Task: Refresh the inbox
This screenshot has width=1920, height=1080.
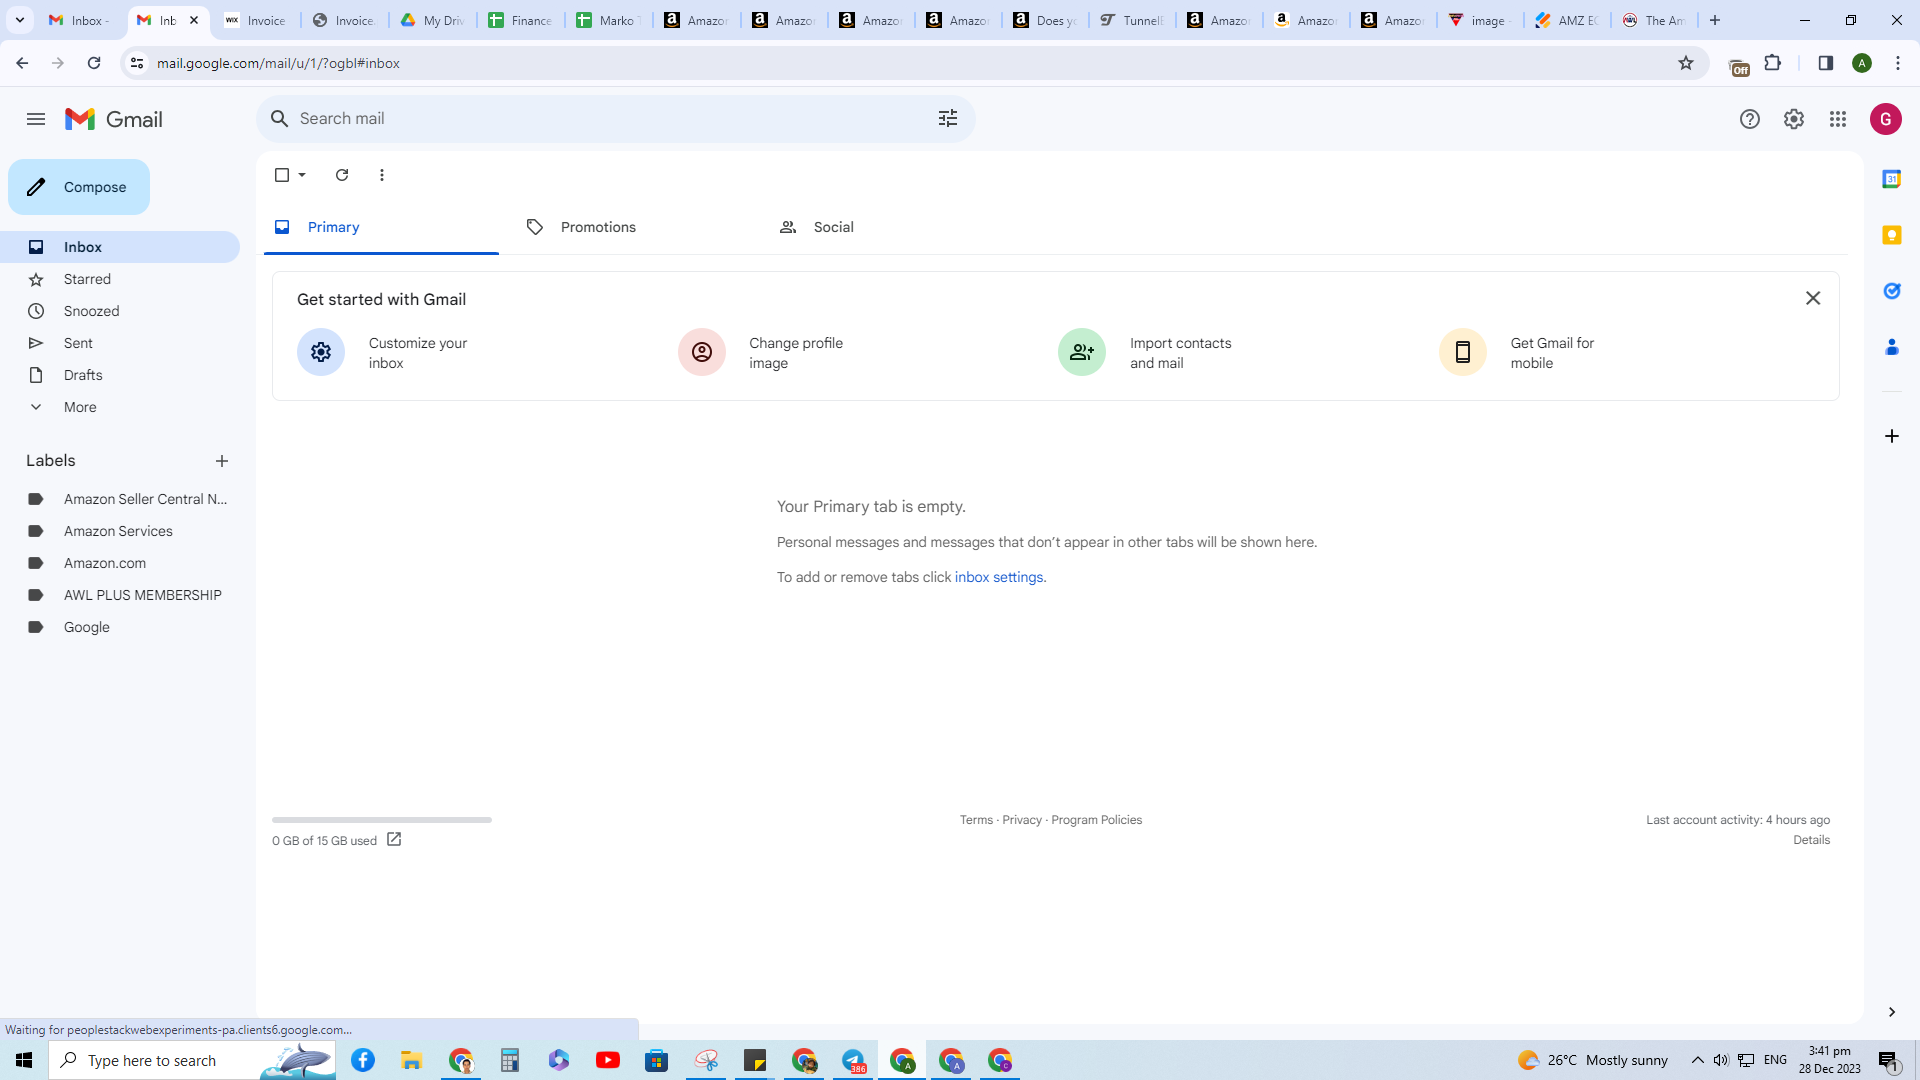Action: (342, 175)
